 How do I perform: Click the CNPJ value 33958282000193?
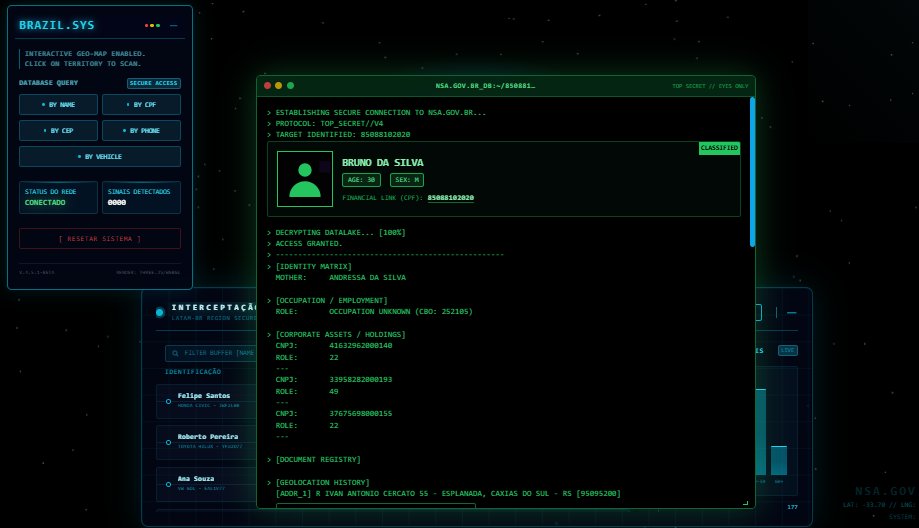[360, 380]
